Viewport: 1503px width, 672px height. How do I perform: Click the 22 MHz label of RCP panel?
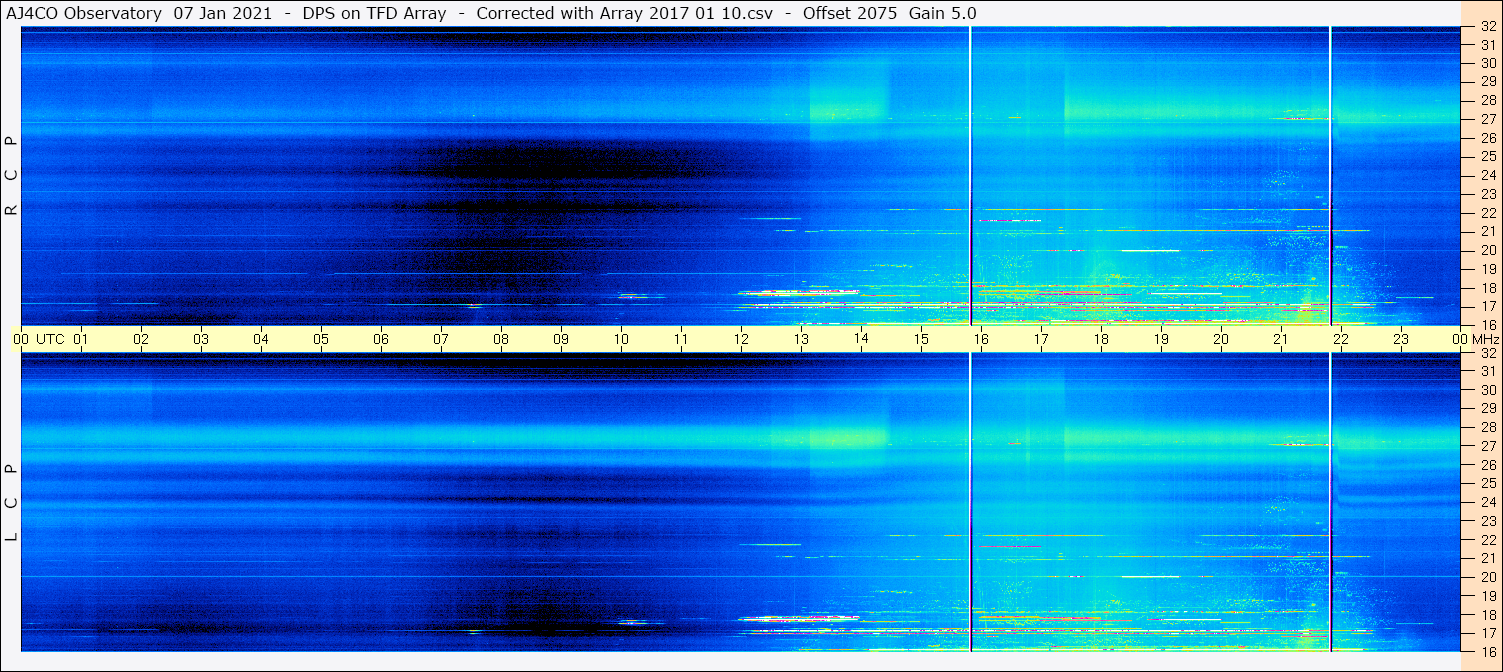pyautogui.click(x=1487, y=213)
